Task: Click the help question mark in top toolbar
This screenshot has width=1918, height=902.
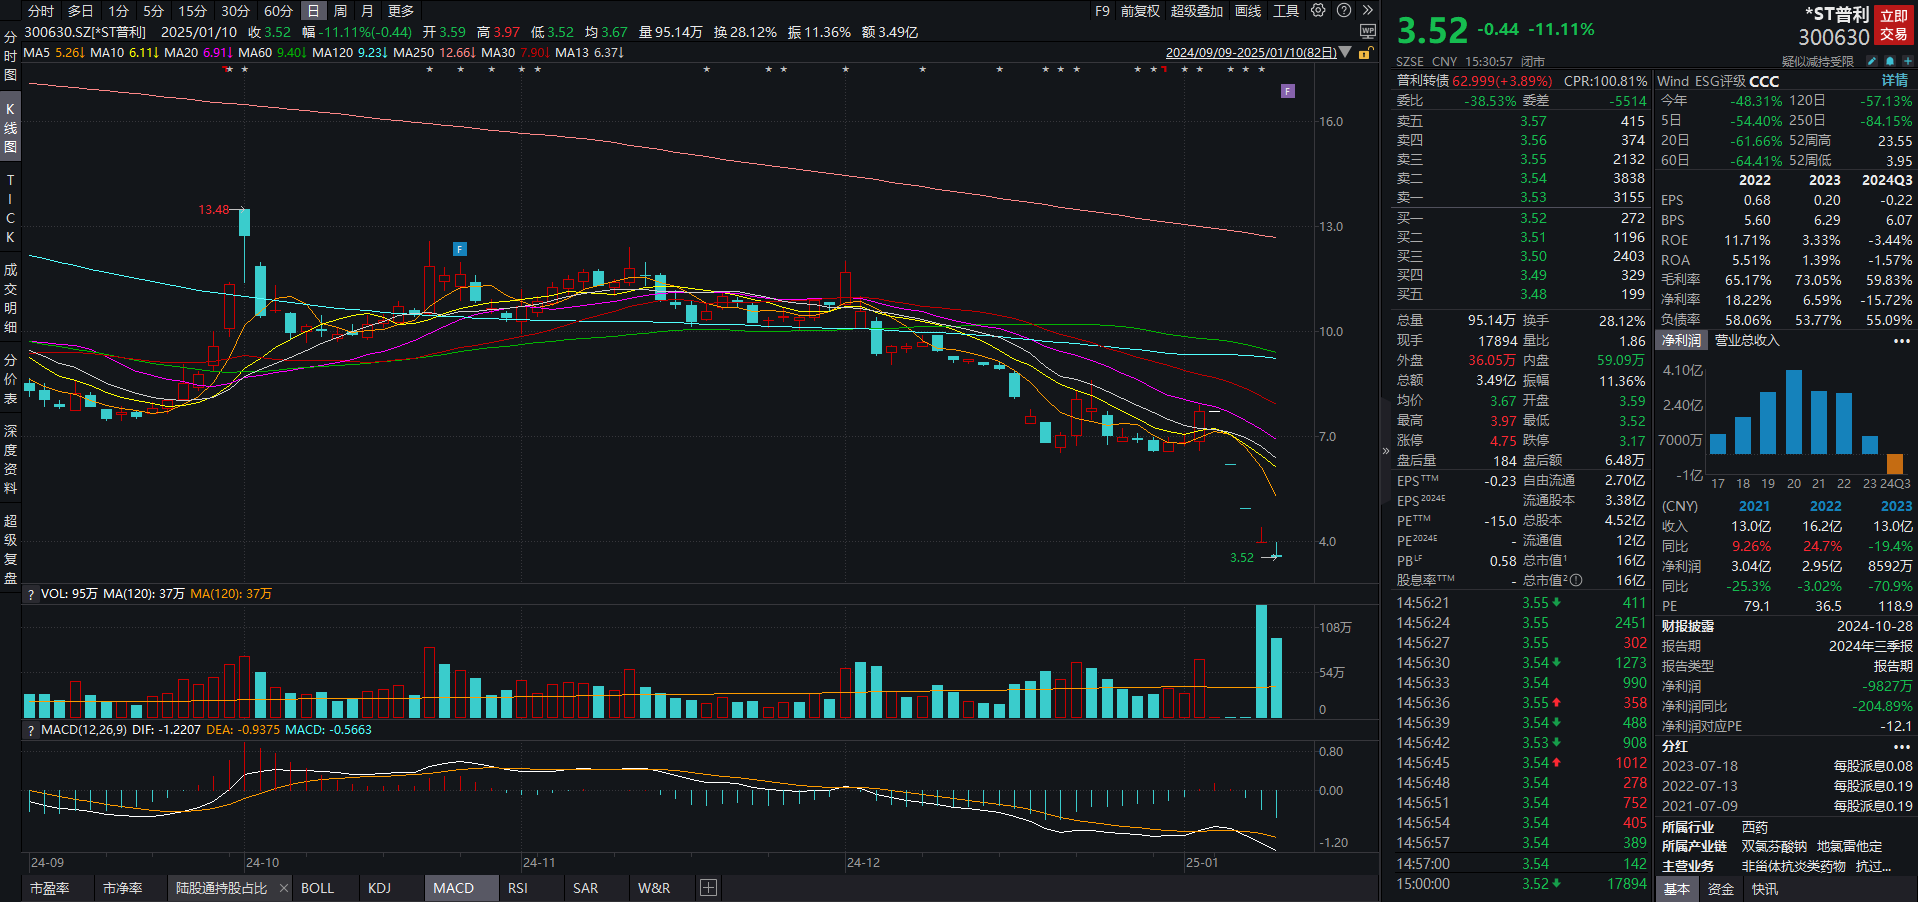Action: tap(1344, 11)
